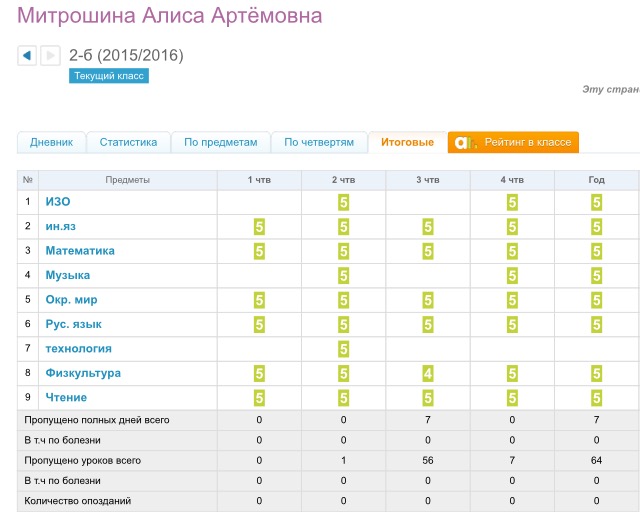Open the ин.яз subject link

coord(61,226)
